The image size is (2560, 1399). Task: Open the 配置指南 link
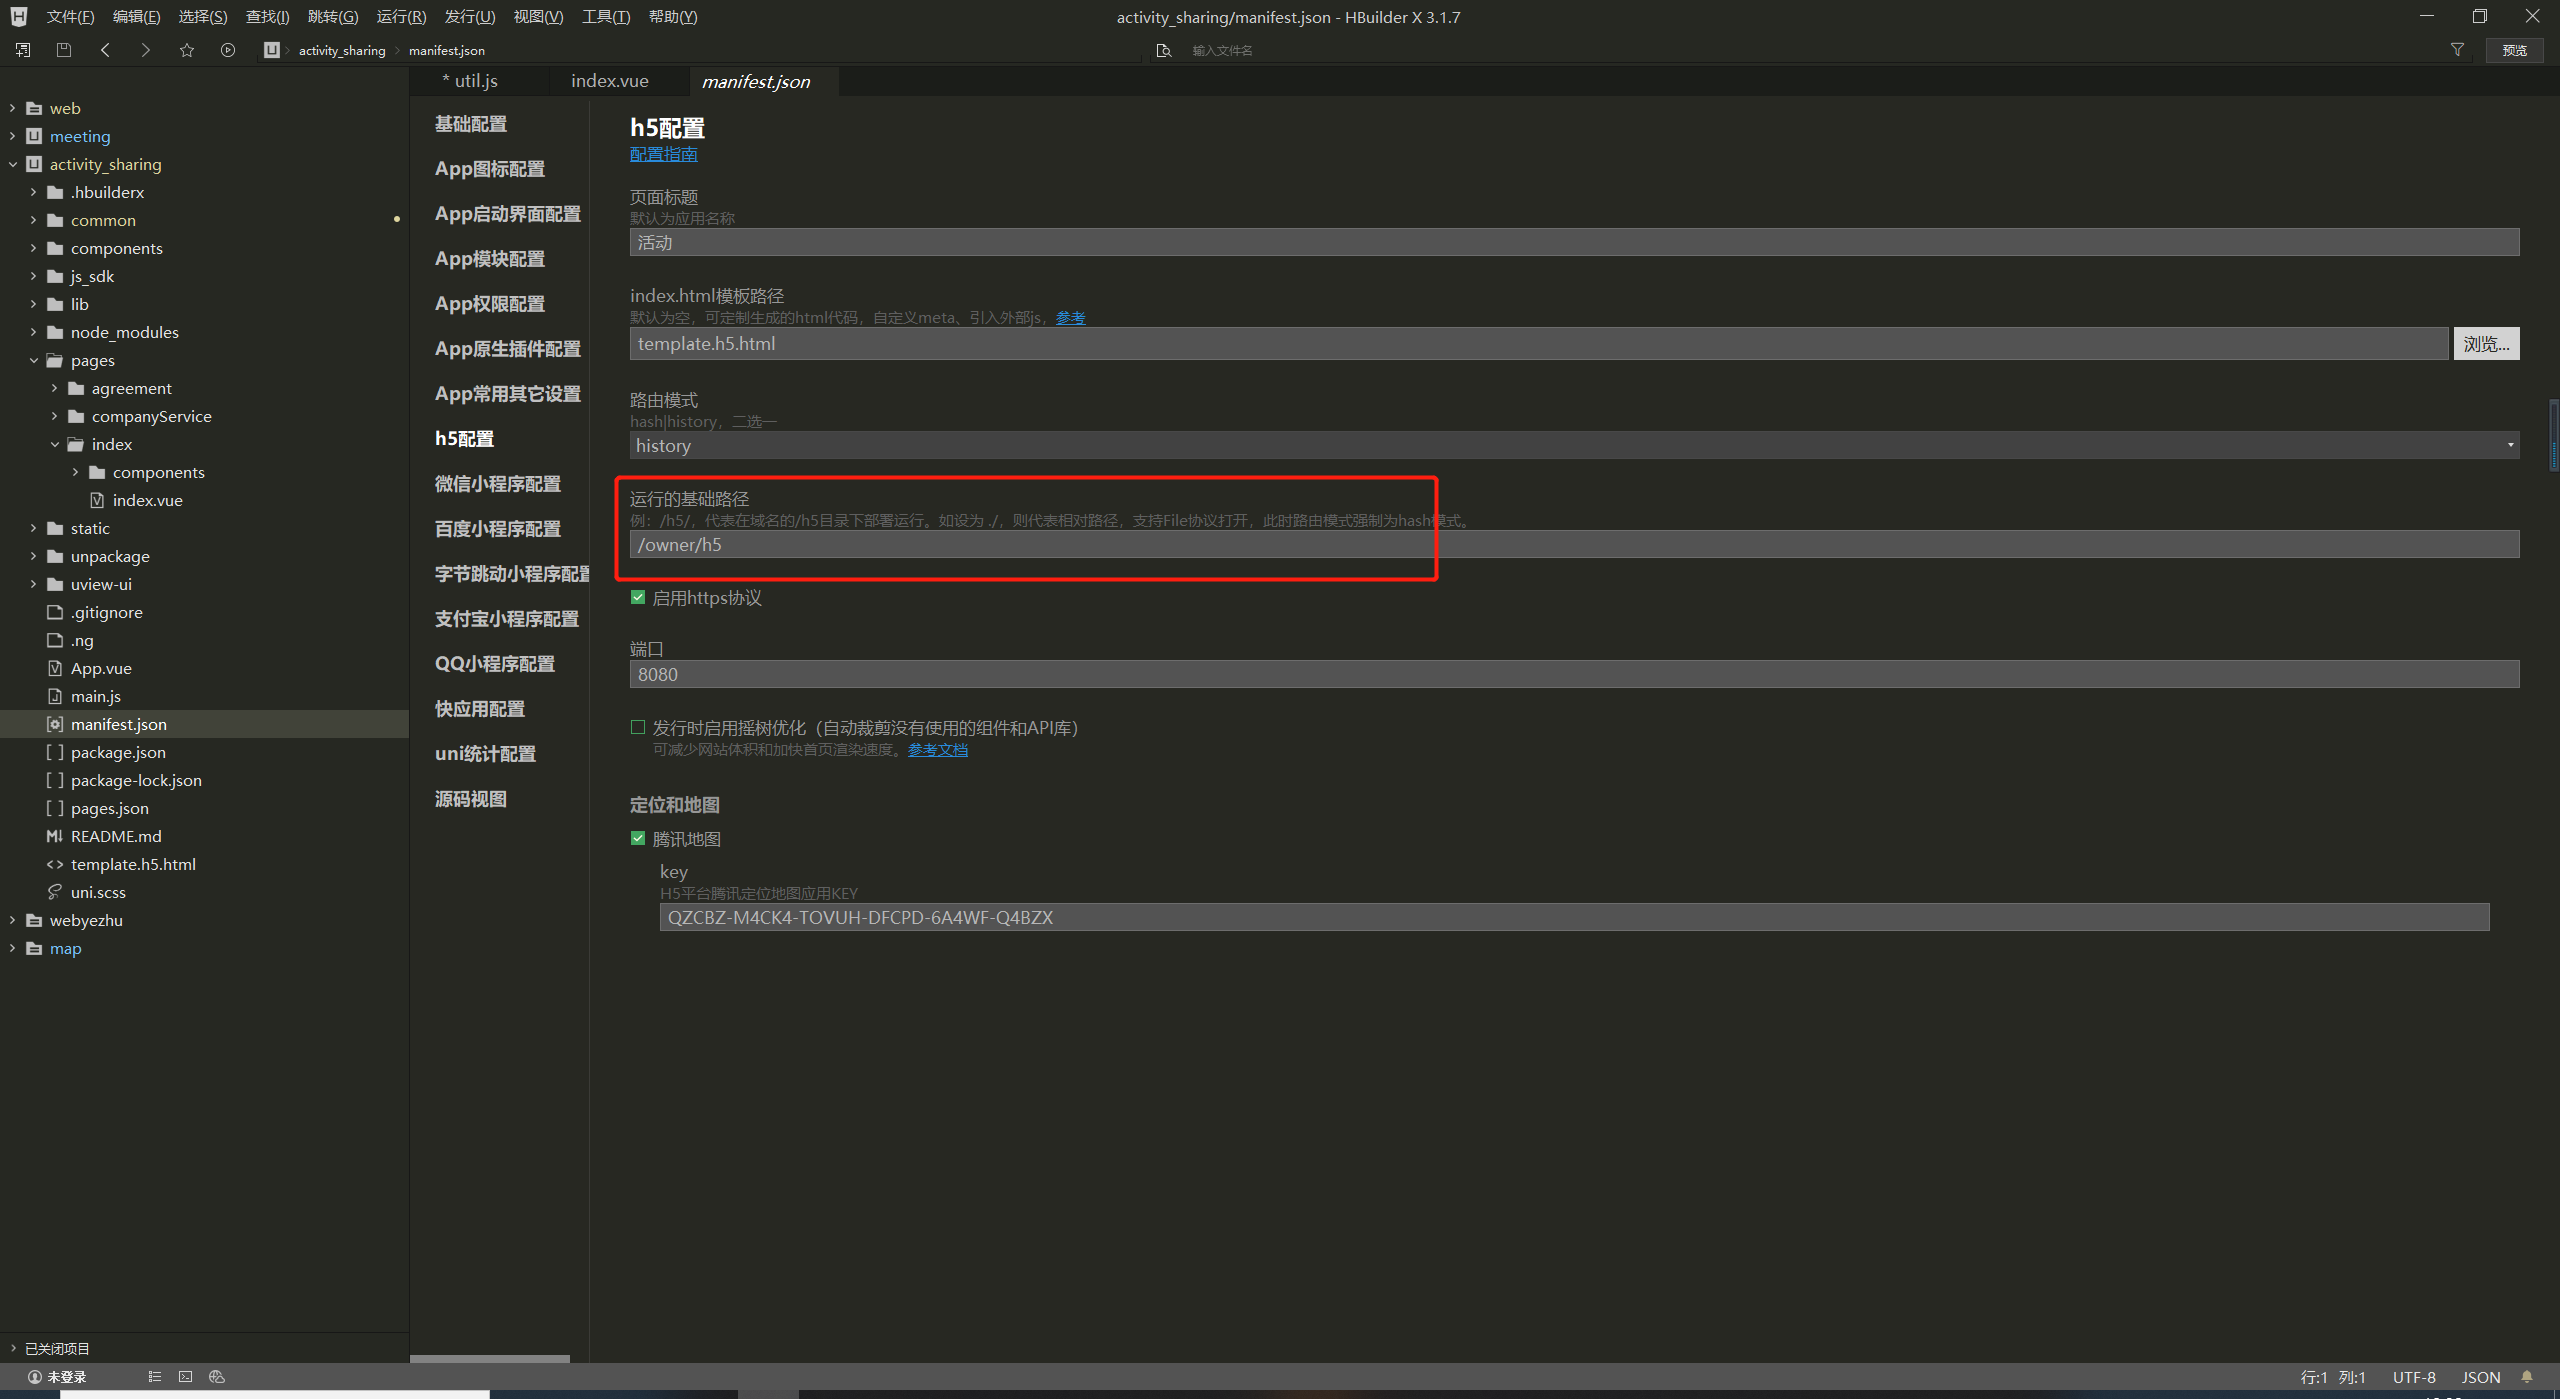click(663, 154)
